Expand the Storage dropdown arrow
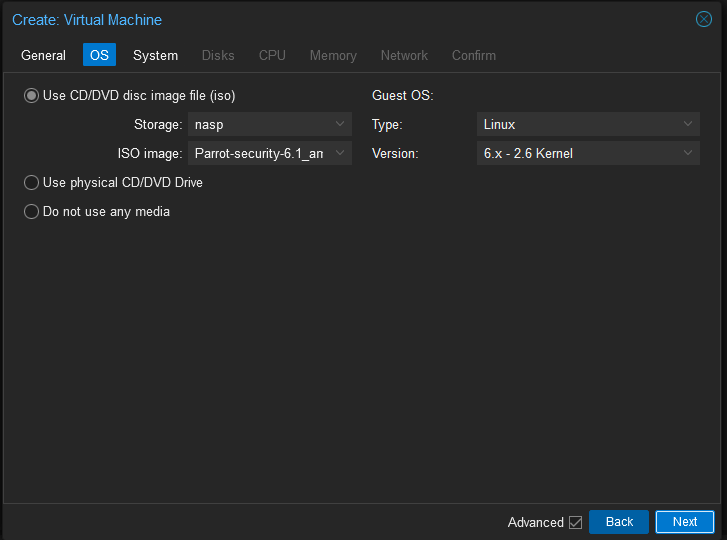 pos(340,124)
